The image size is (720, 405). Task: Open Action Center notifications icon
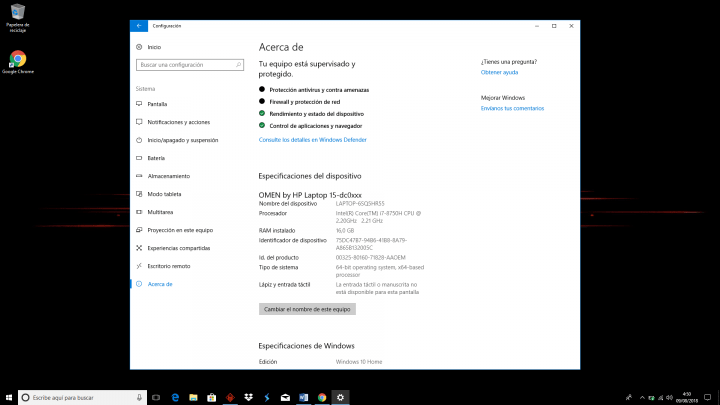pos(708,397)
